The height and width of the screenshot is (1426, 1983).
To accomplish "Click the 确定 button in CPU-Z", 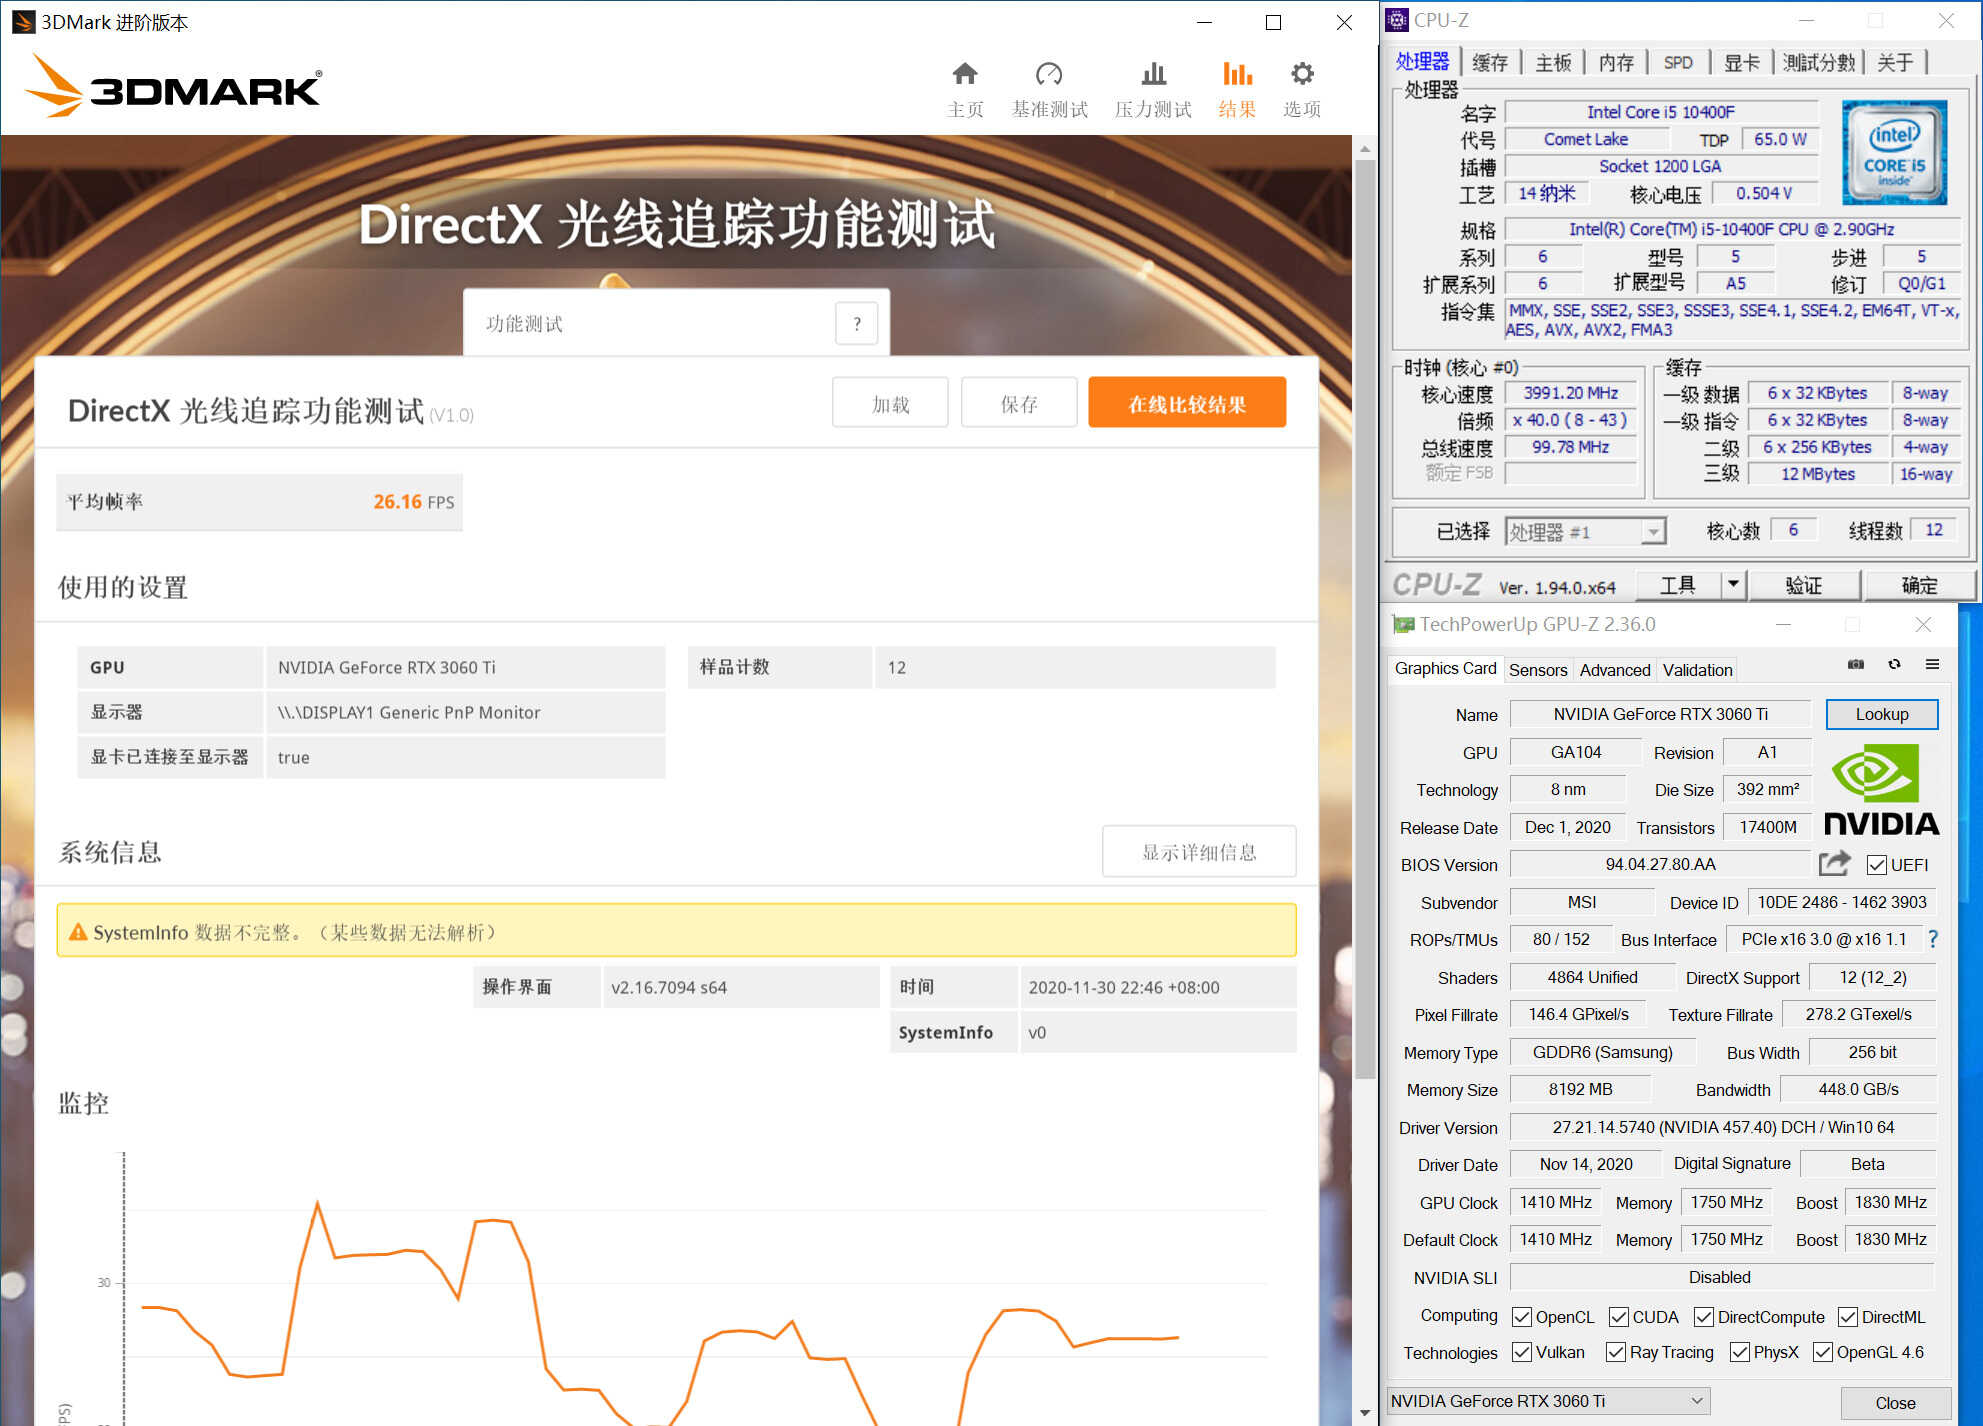I will pos(1919,585).
